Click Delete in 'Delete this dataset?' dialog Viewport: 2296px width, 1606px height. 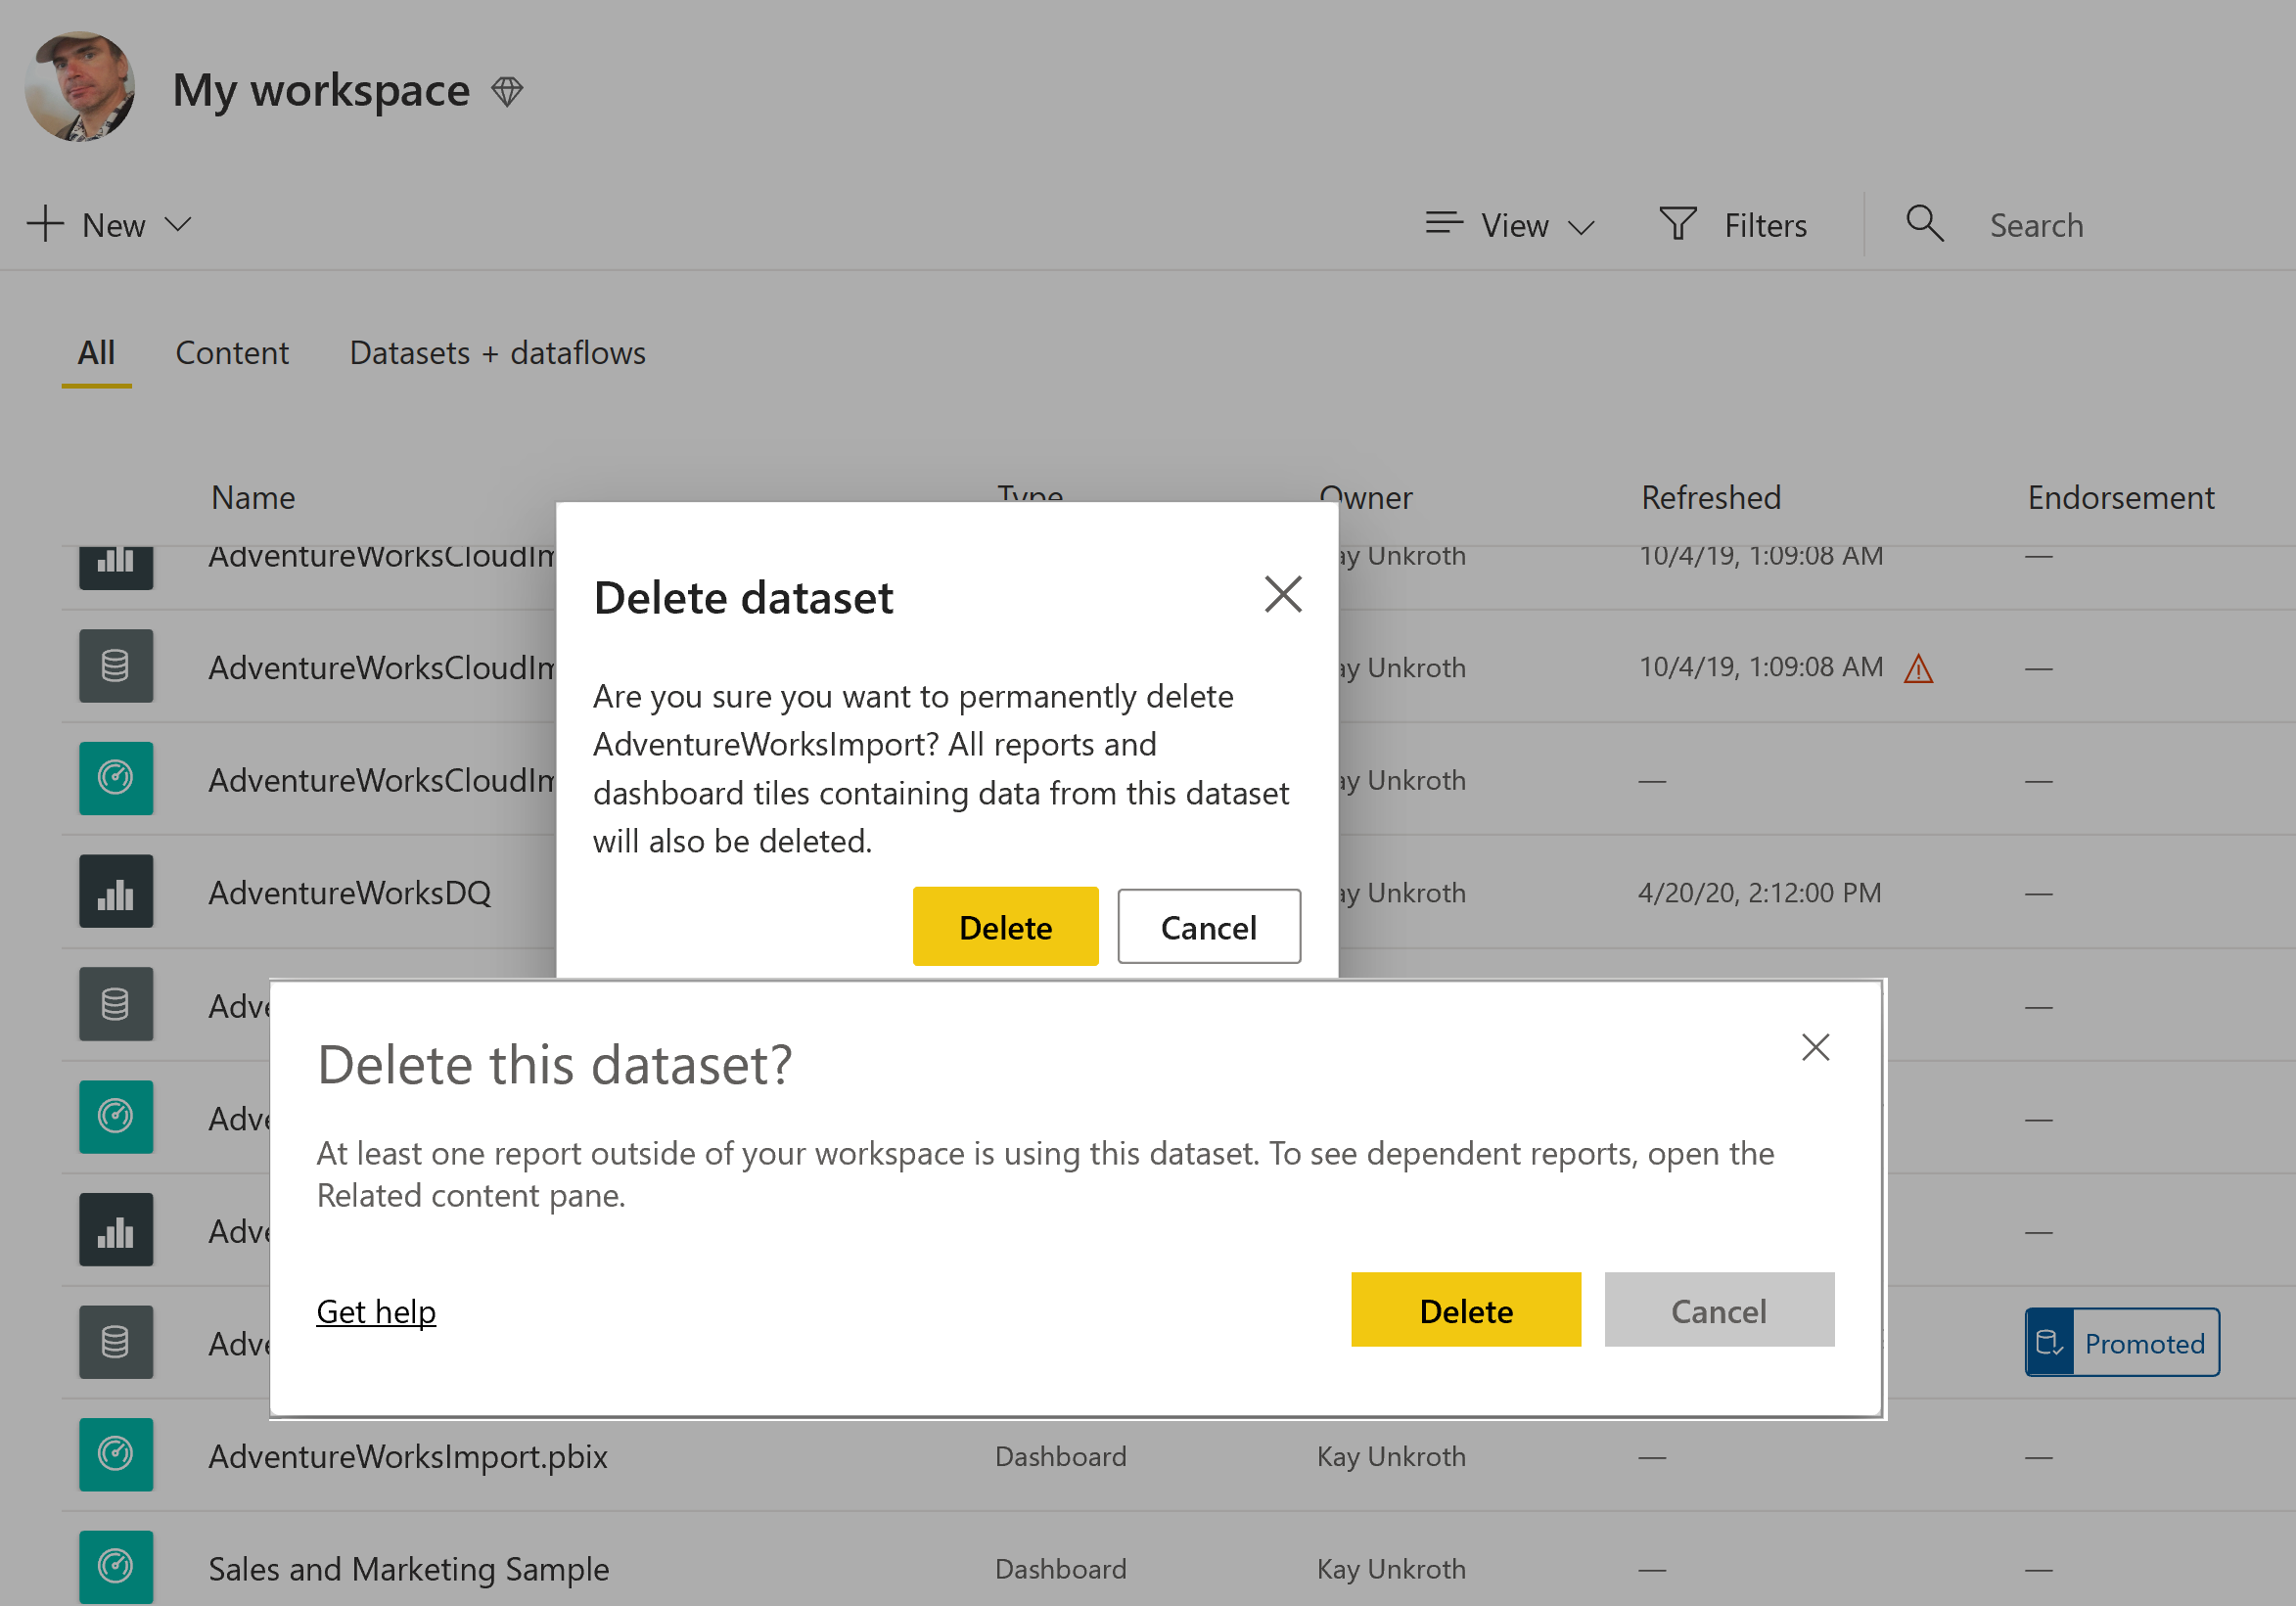[x=1465, y=1310]
